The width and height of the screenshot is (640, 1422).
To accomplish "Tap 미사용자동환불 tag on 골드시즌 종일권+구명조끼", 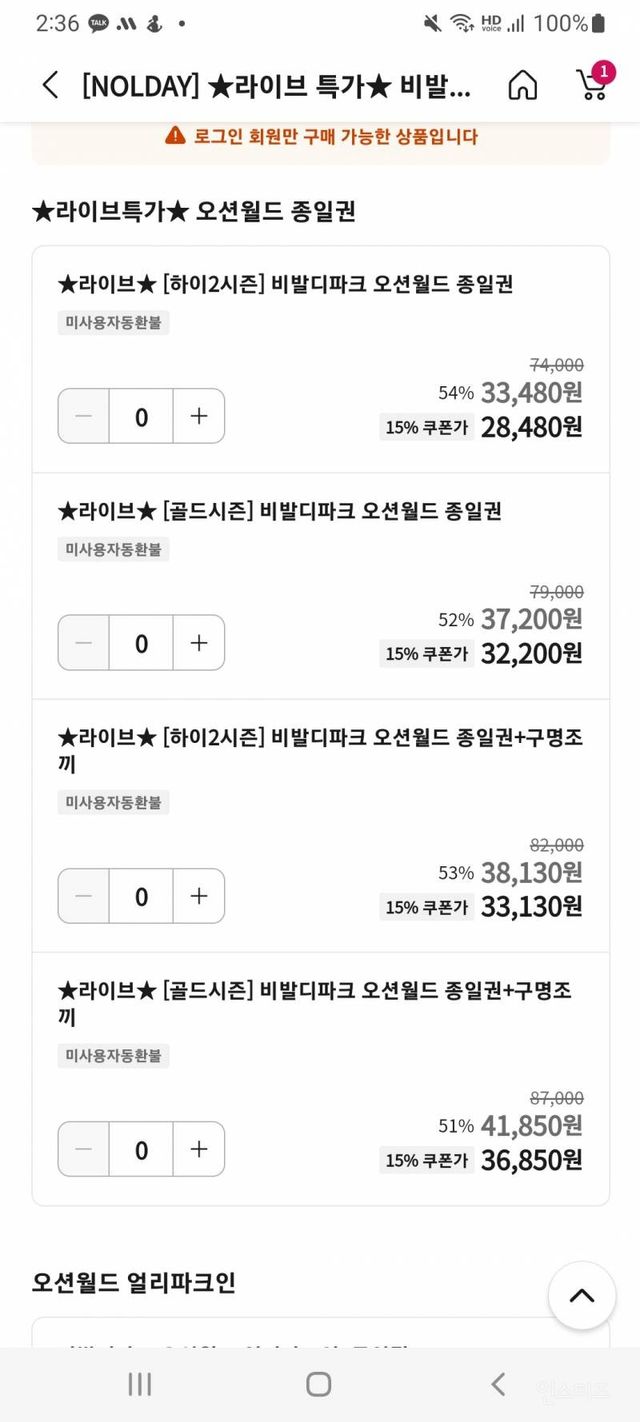I will (114, 1055).
